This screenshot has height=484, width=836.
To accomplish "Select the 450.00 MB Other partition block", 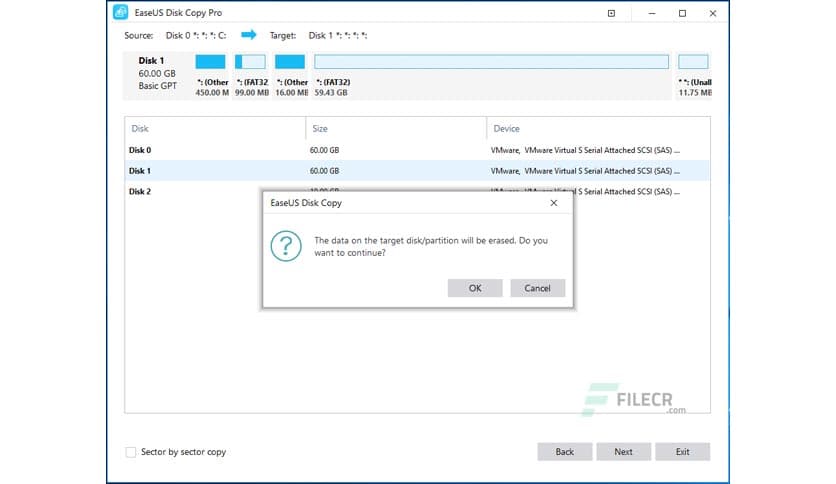I will (x=210, y=62).
